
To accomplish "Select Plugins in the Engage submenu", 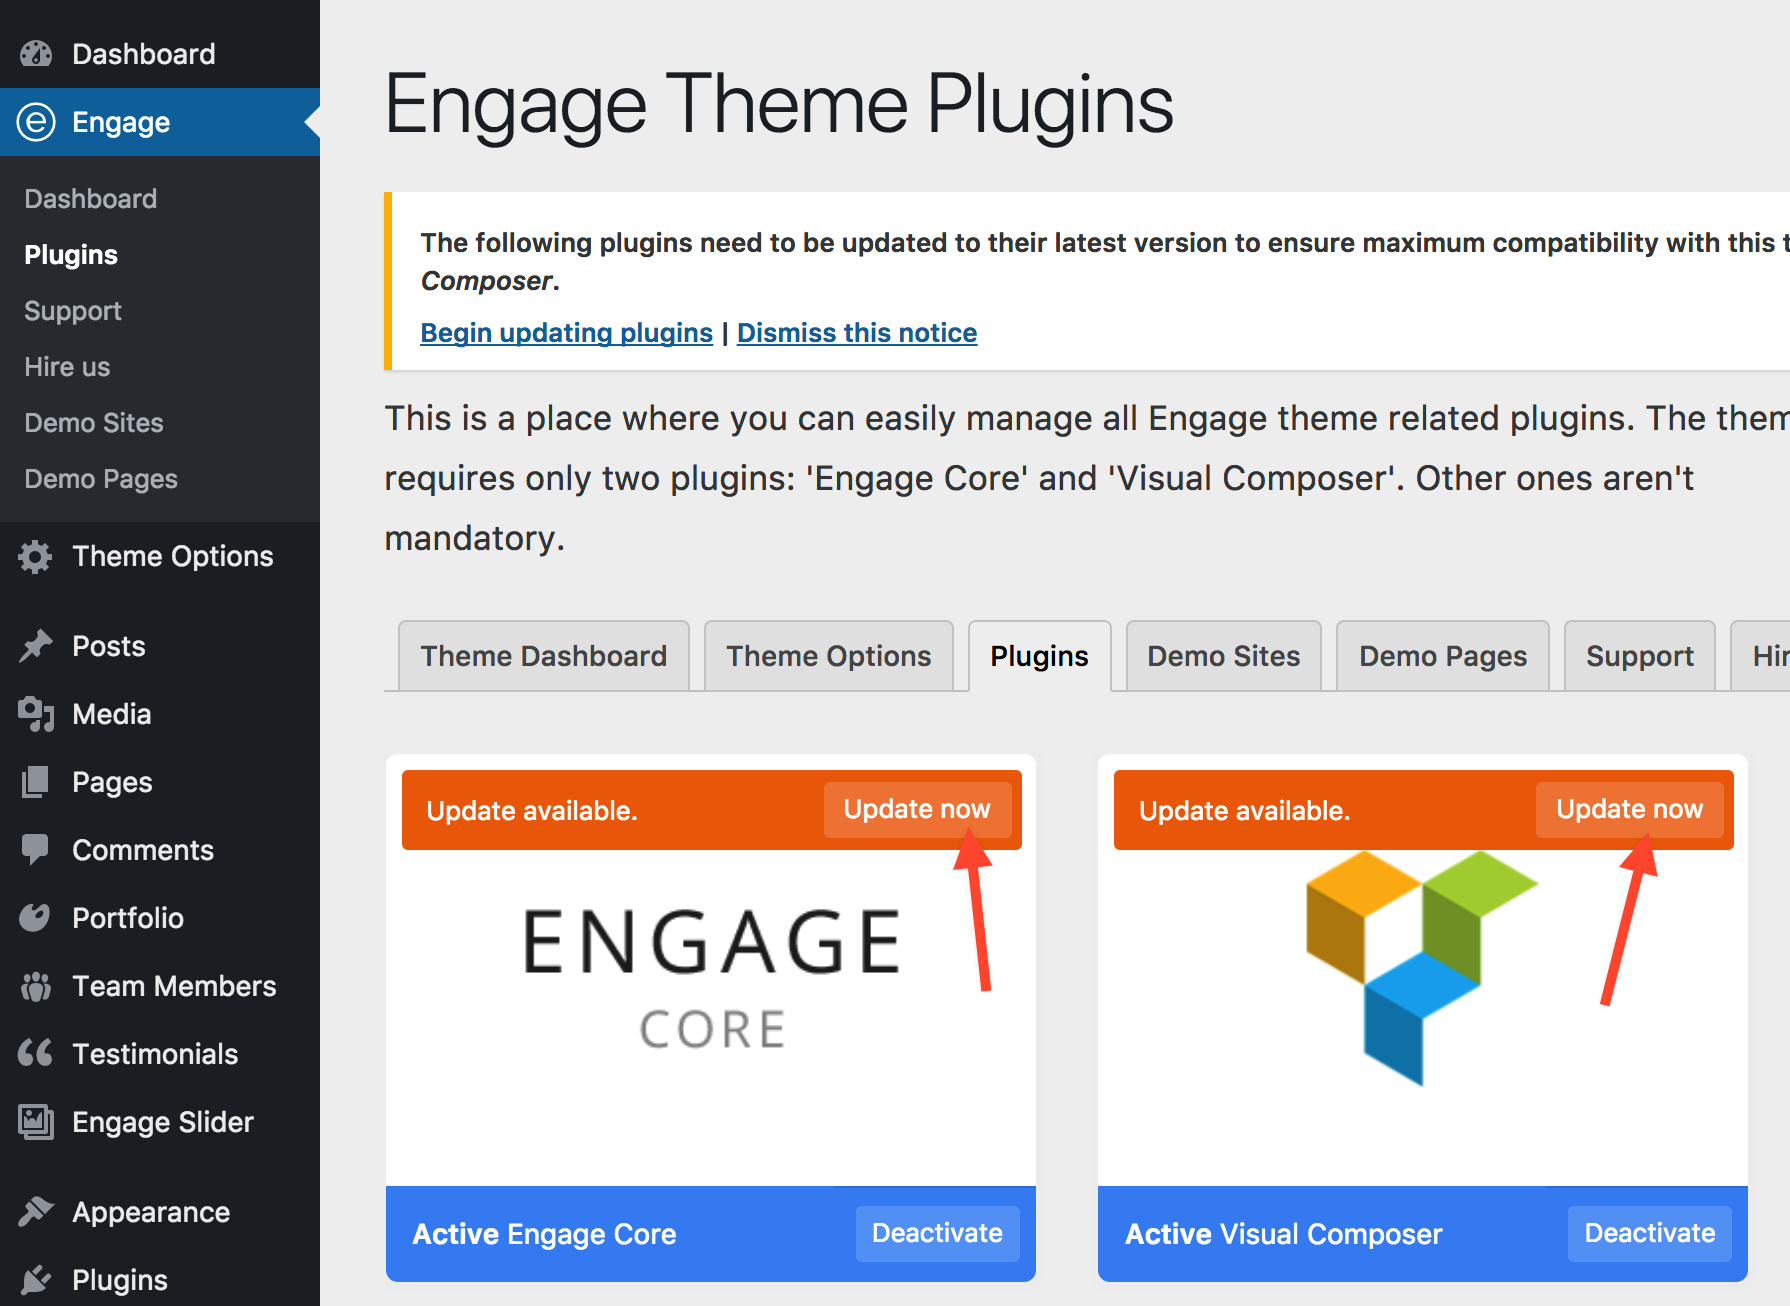I will pos(71,255).
